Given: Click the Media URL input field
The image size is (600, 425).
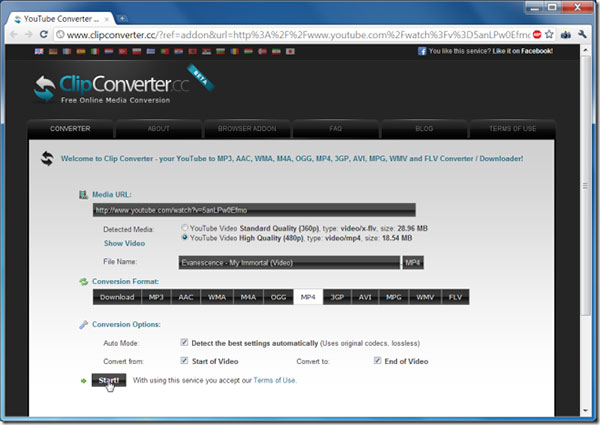Looking at the screenshot, I should tap(254, 210).
